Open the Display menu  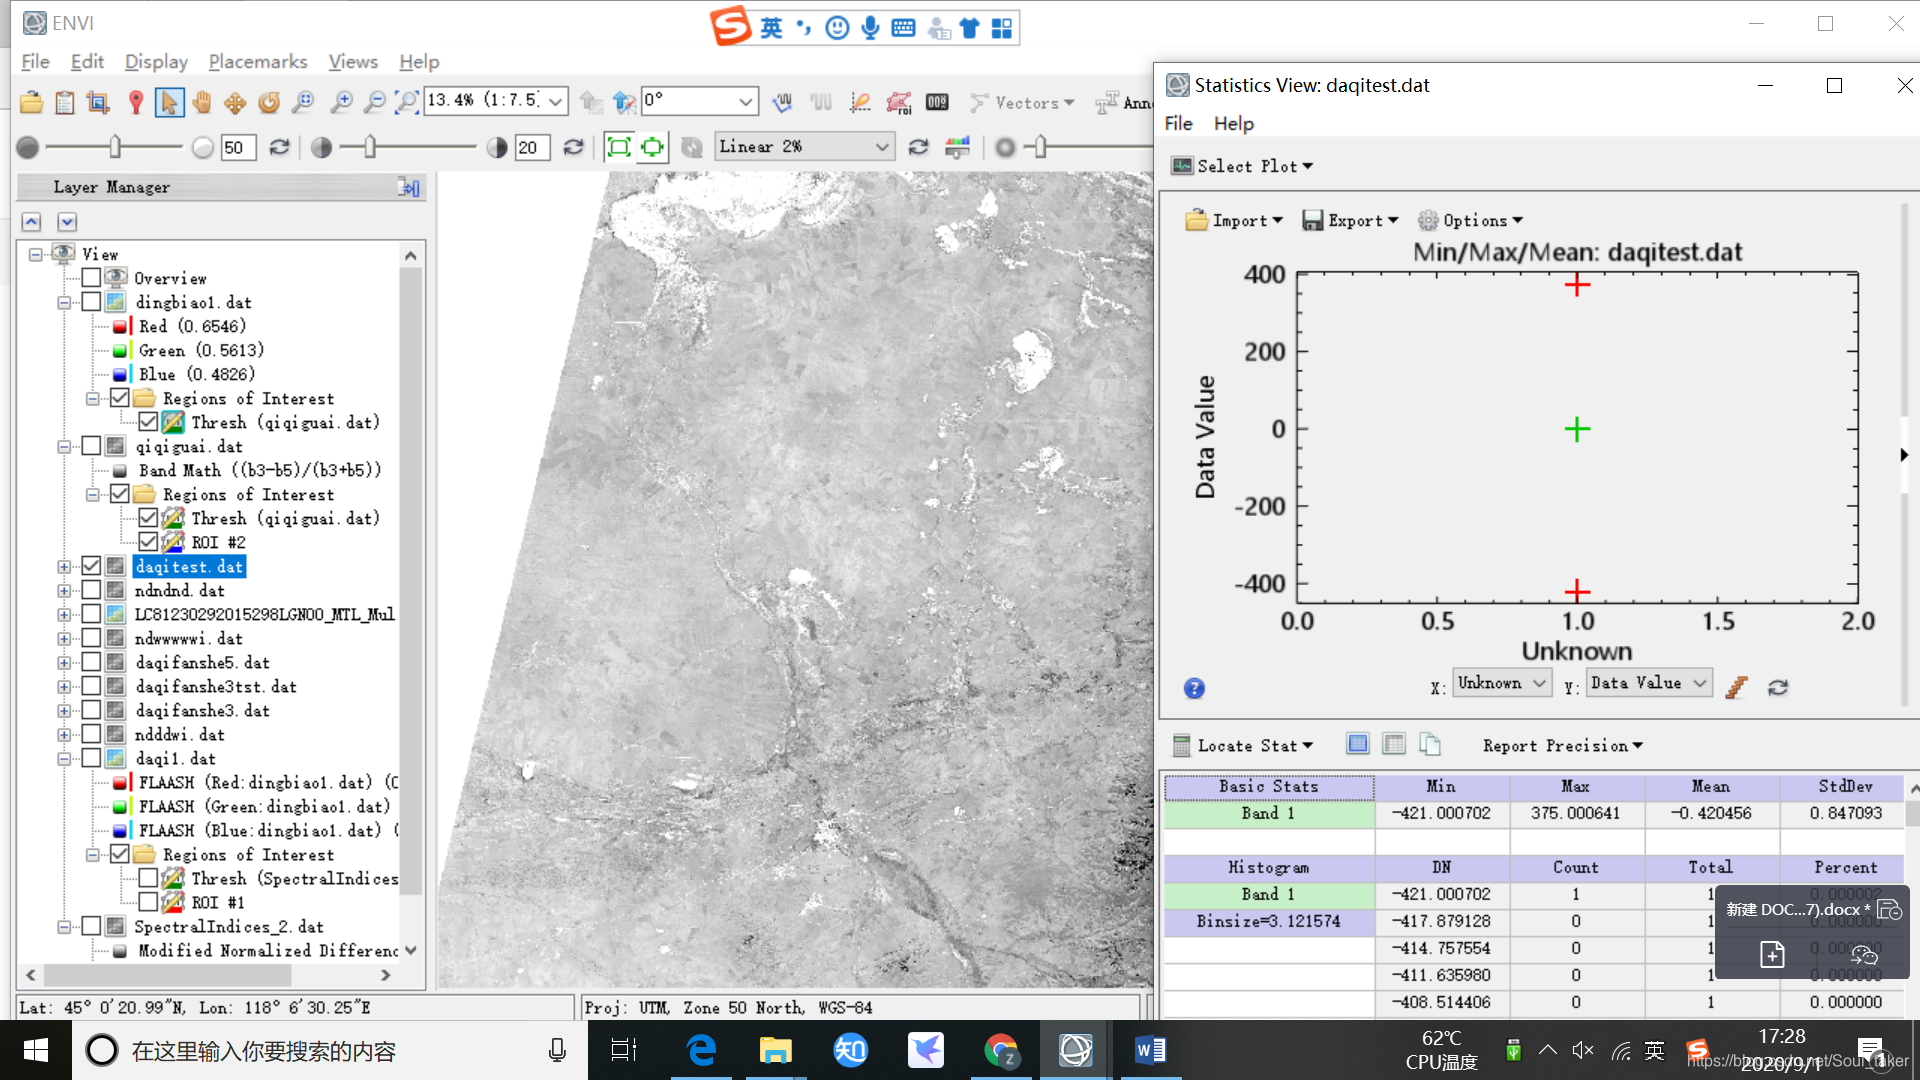pyautogui.click(x=154, y=61)
